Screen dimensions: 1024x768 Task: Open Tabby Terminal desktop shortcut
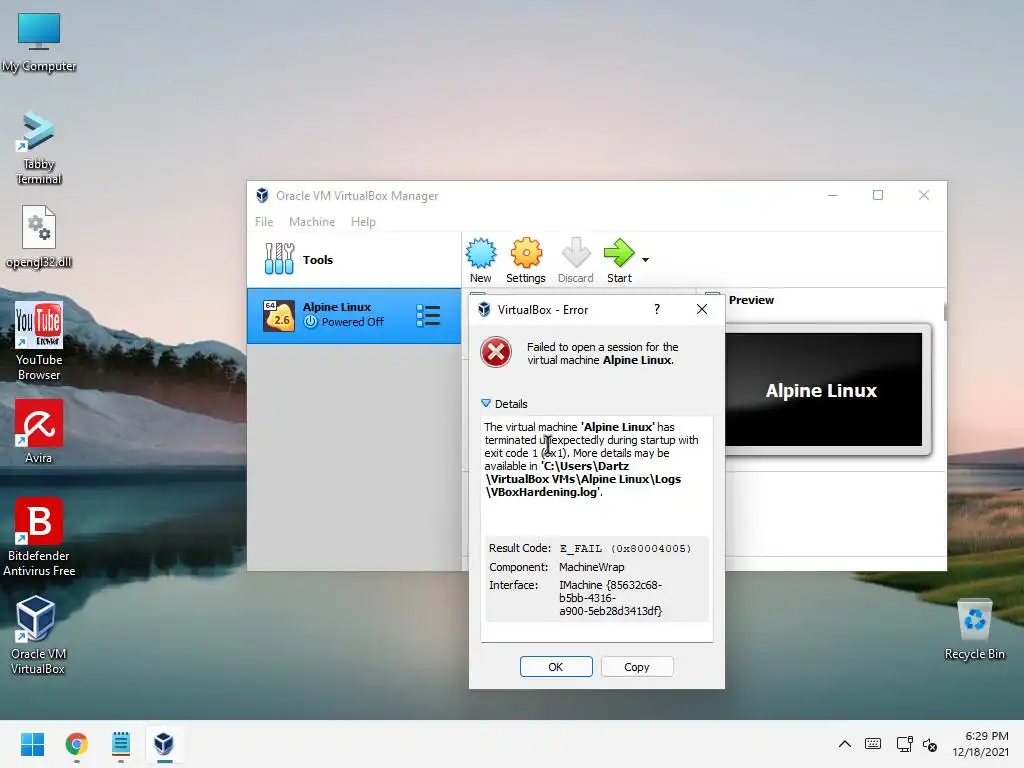39,148
